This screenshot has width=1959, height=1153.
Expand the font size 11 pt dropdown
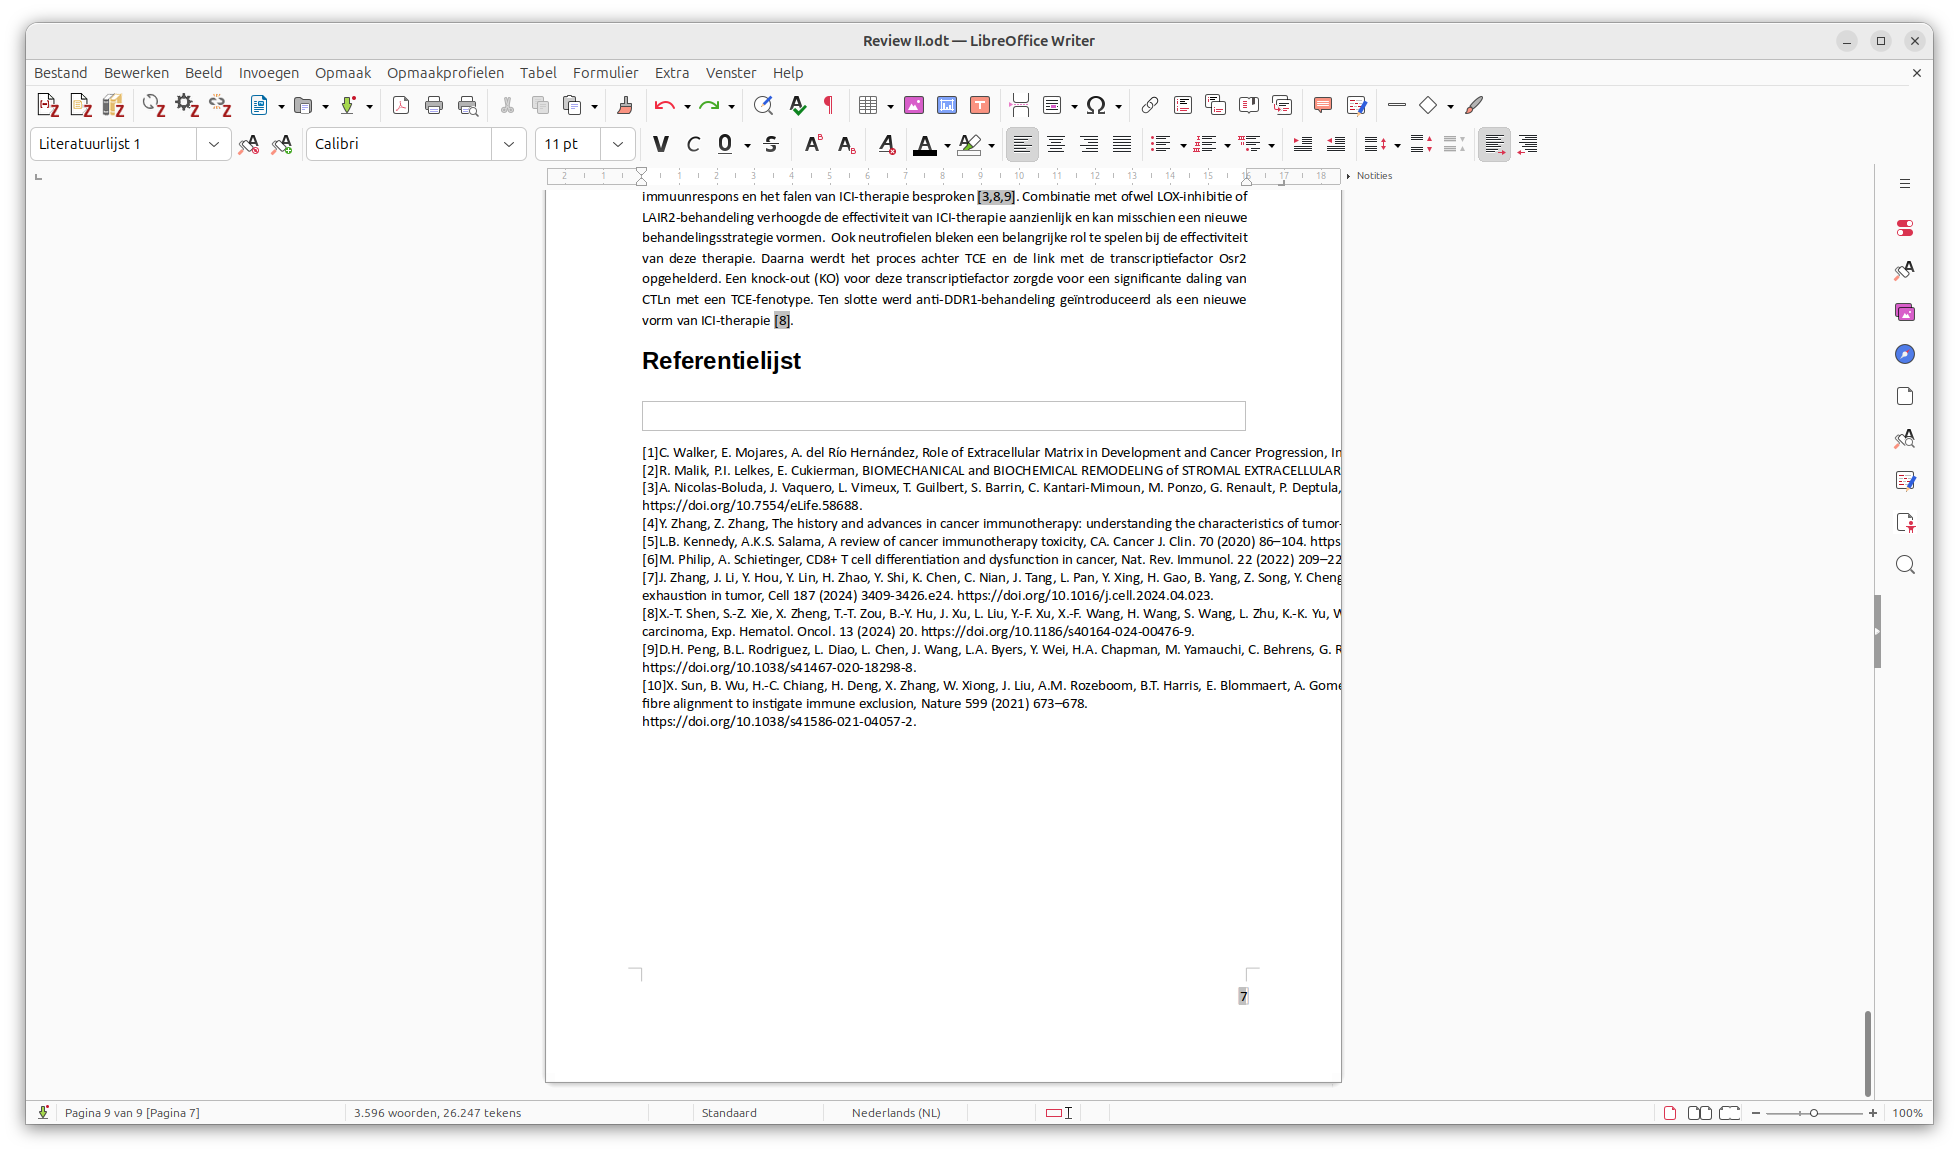click(x=618, y=144)
